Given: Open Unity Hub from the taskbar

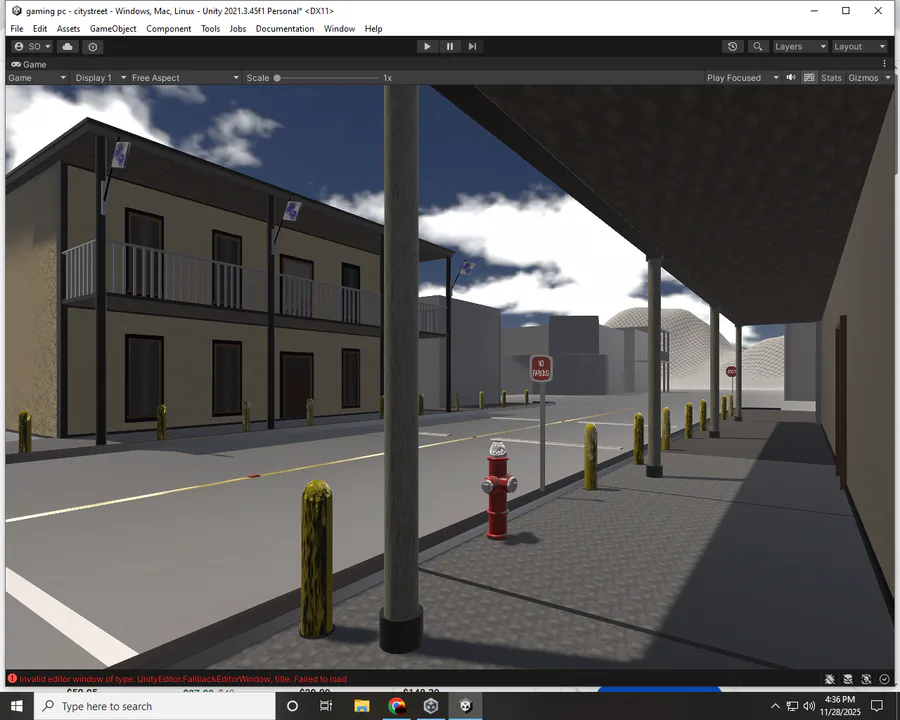Looking at the screenshot, I should (431, 706).
